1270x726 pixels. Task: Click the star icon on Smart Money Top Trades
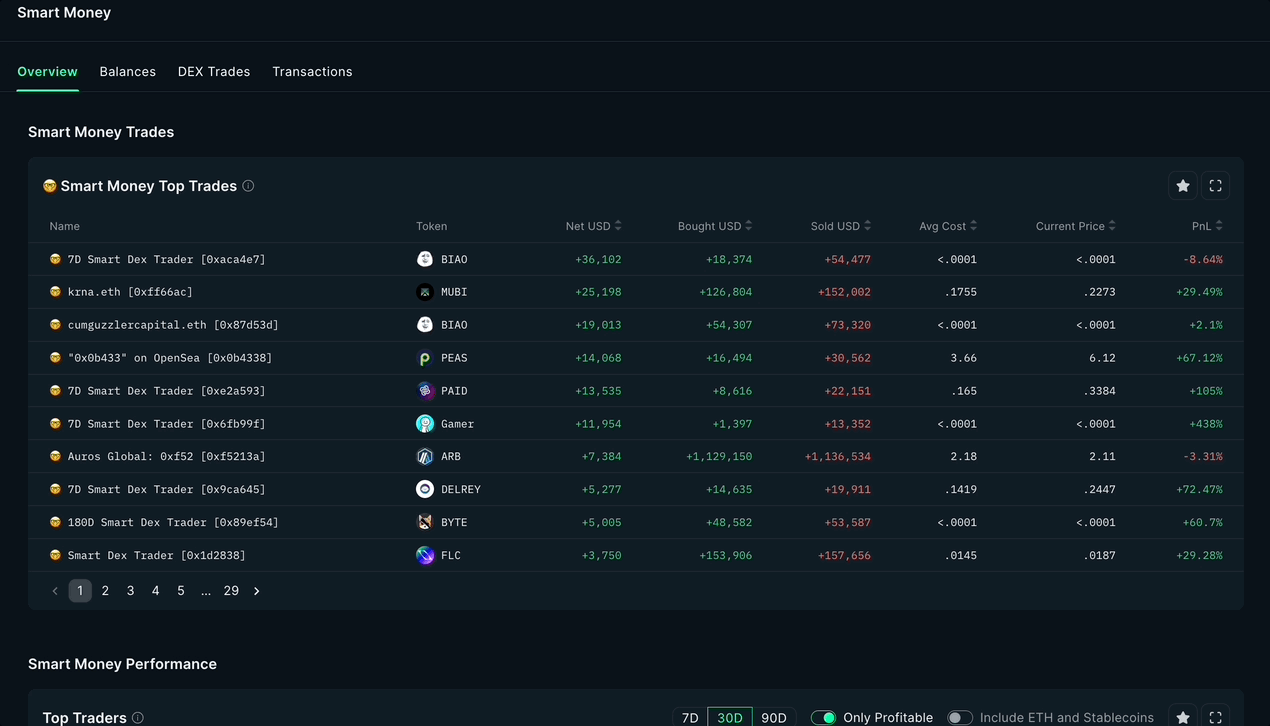click(x=1183, y=185)
